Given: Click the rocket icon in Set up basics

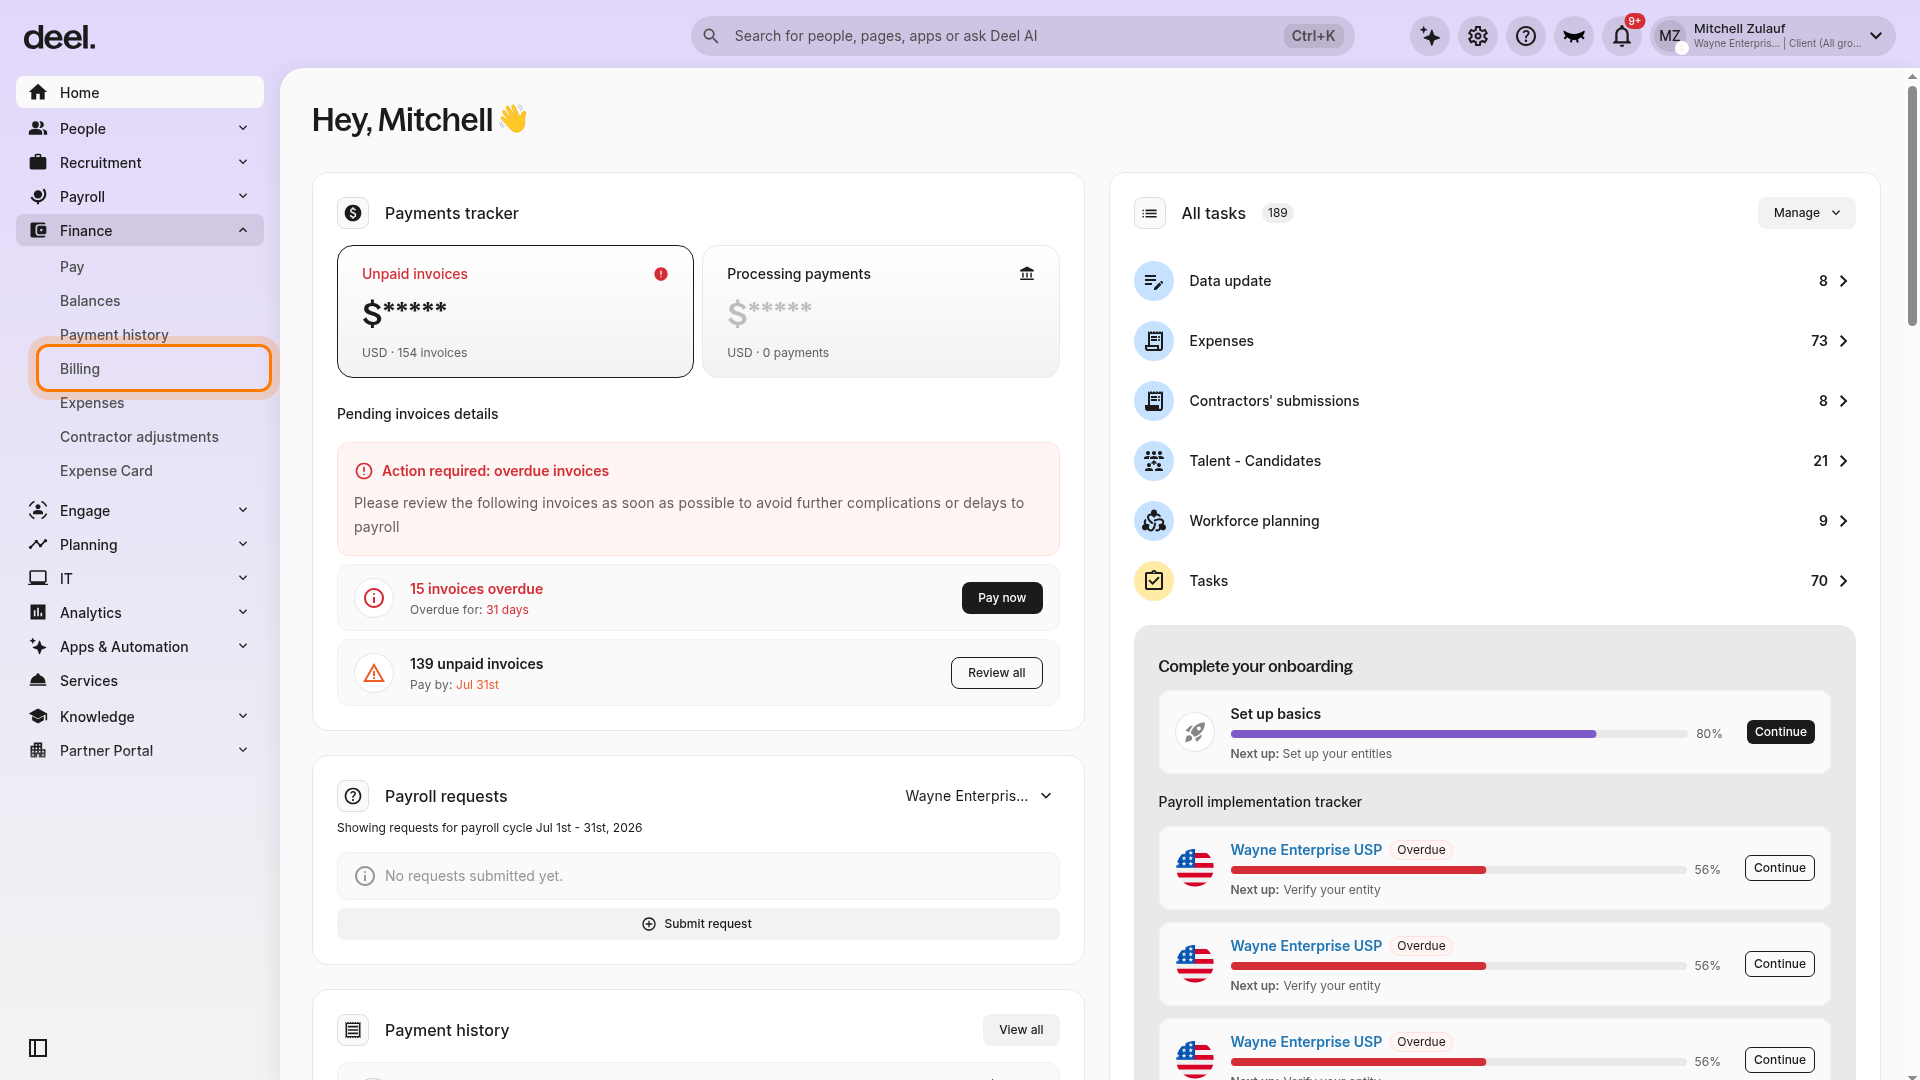Looking at the screenshot, I should coord(1195,732).
